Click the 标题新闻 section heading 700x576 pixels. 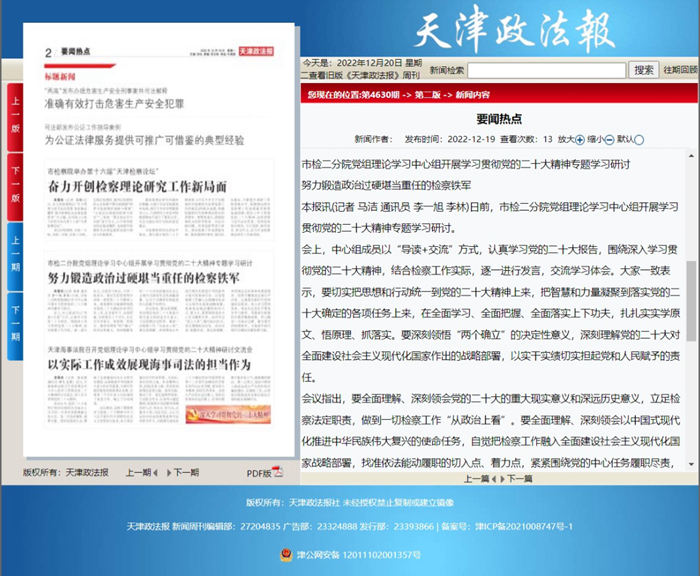click(60, 77)
